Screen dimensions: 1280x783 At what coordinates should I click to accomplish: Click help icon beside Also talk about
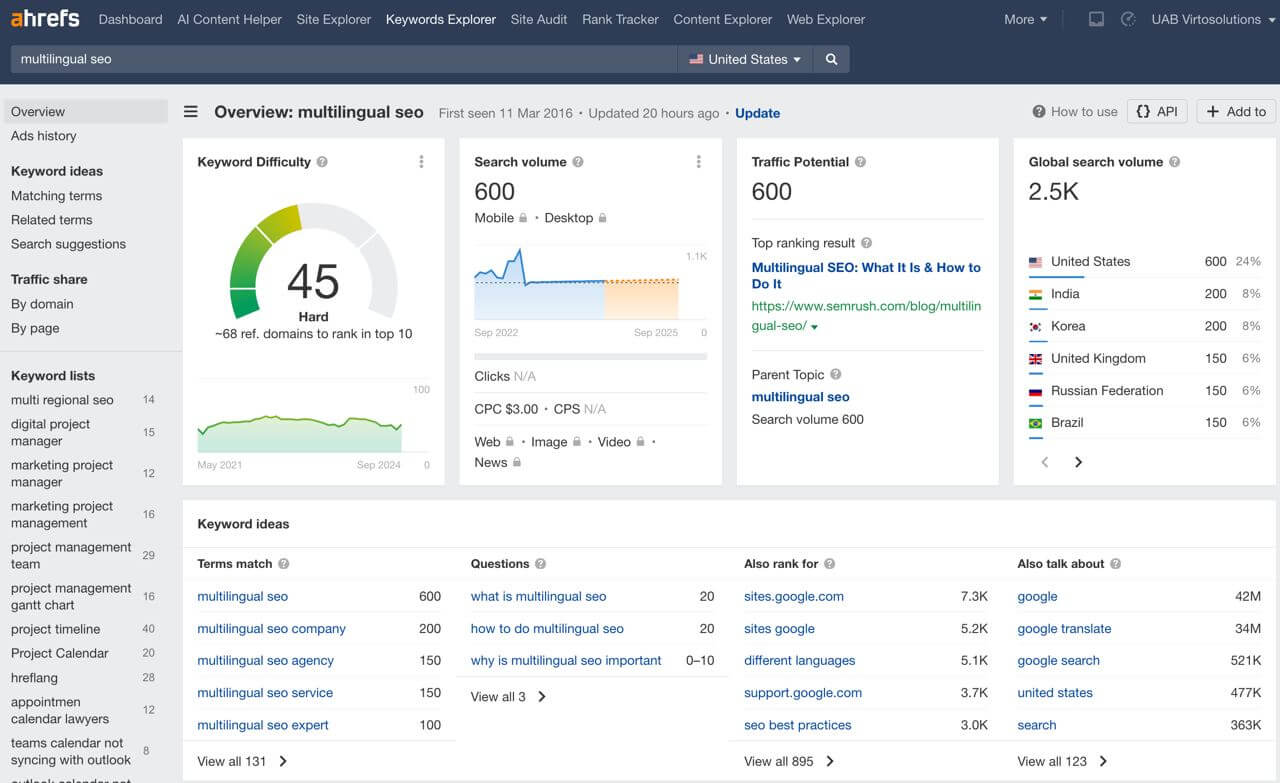click(1115, 564)
